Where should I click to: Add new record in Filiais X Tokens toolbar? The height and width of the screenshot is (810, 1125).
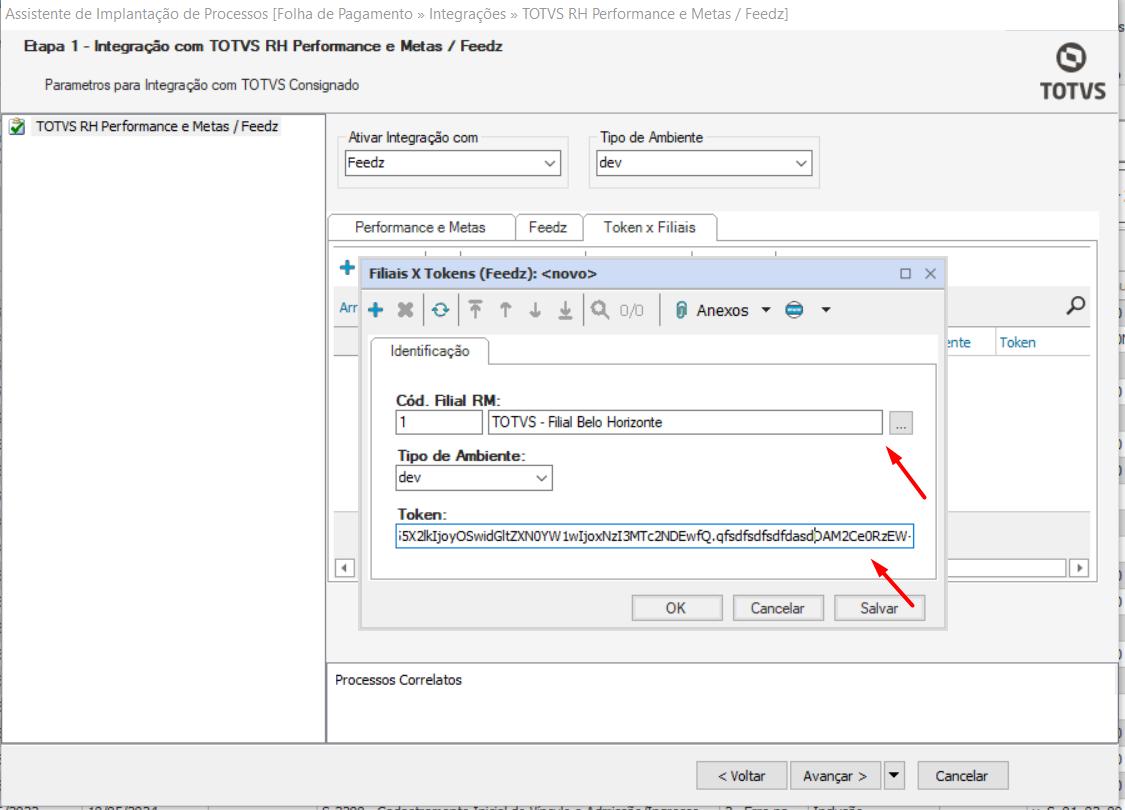pos(375,310)
